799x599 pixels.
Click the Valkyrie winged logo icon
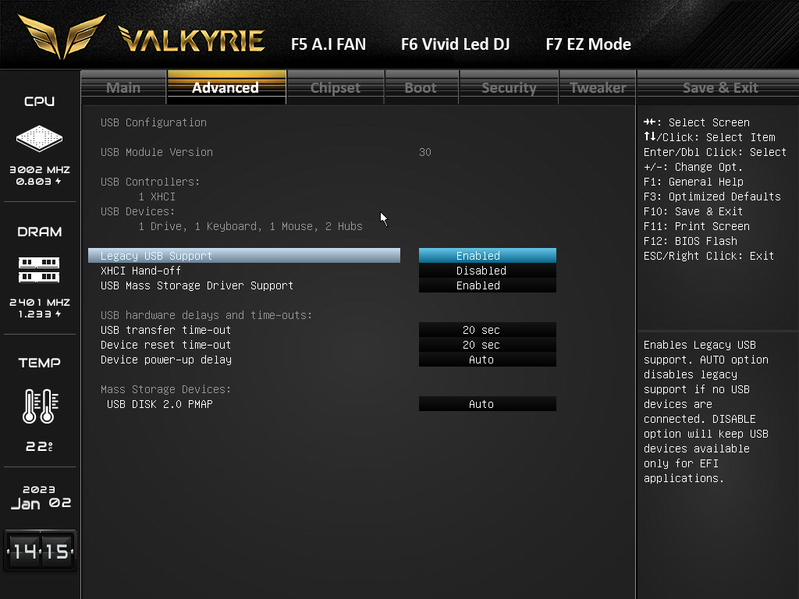pos(62,36)
